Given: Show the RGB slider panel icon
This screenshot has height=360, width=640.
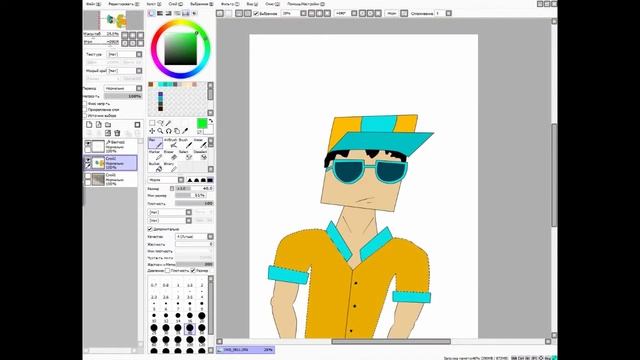Looking at the screenshot, I should (160, 13).
